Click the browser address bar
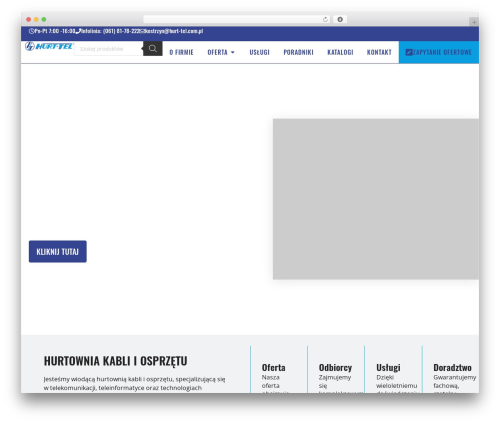The image size is (500, 423). click(237, 20)
